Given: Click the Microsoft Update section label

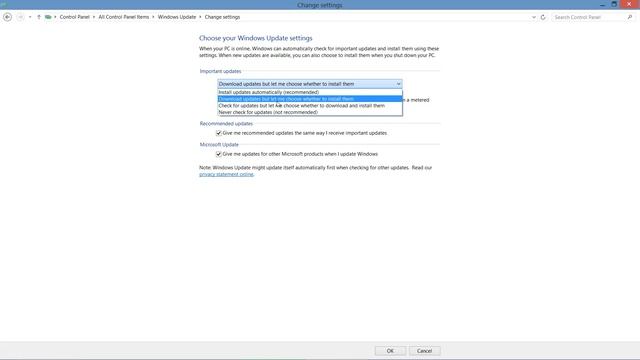Looking at the screenshot, I should point(219,144).
